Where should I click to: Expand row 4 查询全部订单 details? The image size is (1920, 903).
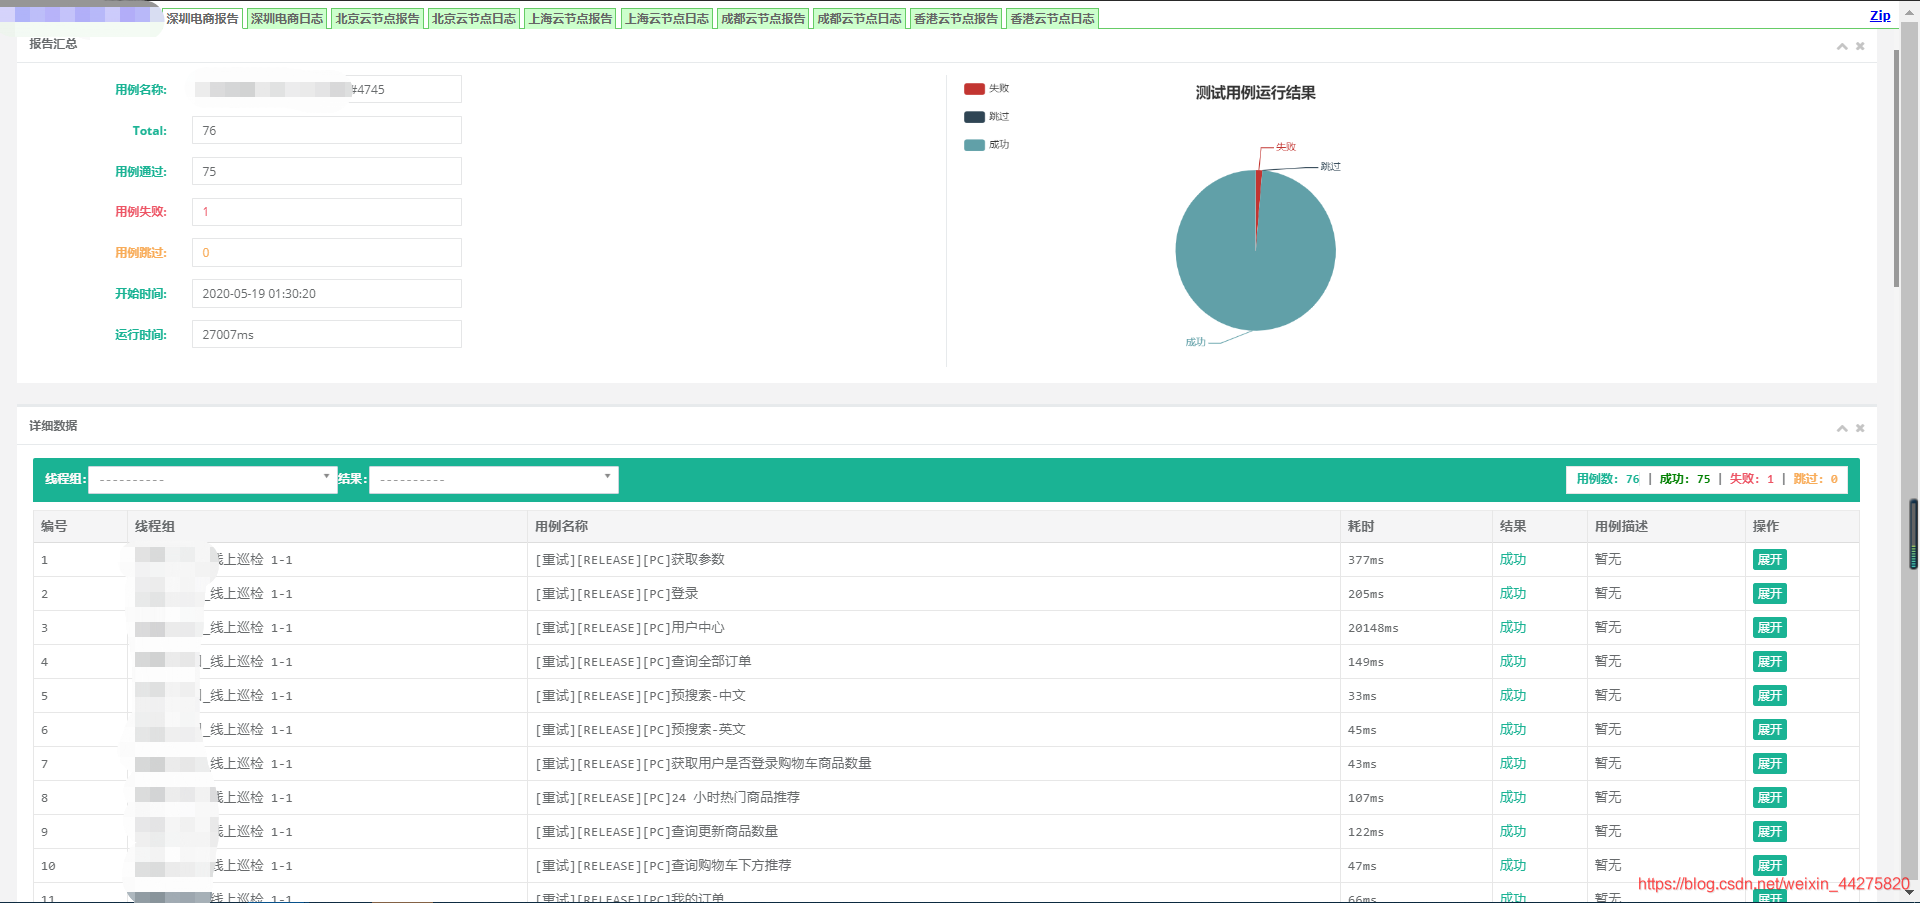(1769, 662)
